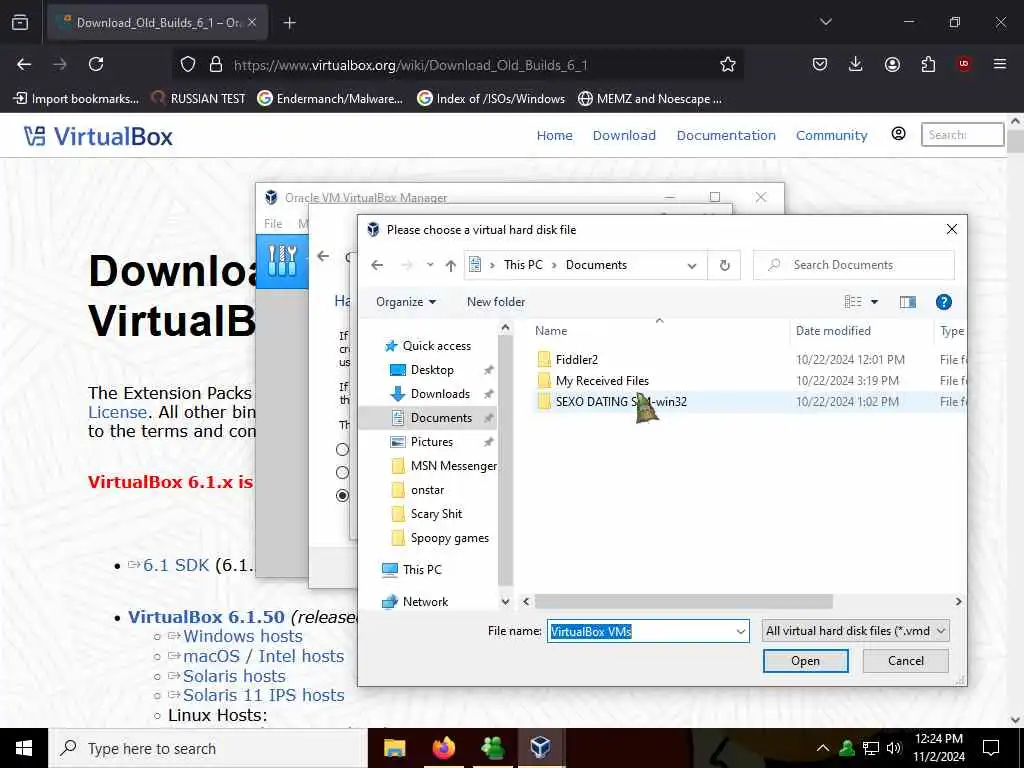
Task: Select the My Received Files folder
Action: point(602,381)
